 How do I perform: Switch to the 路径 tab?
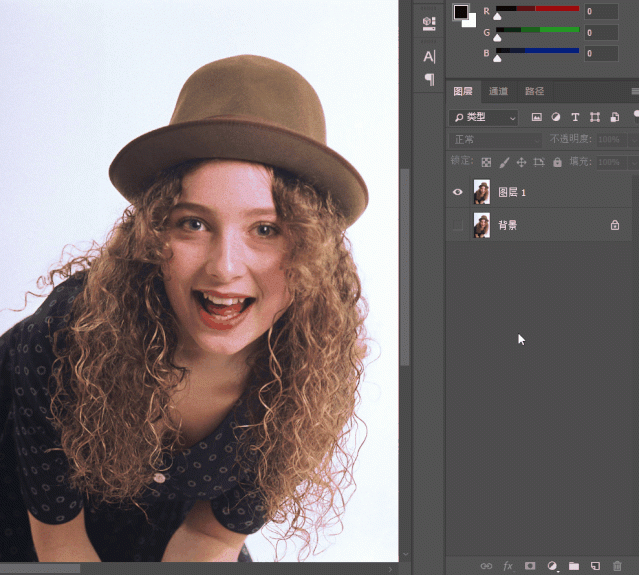pos(534,92)
